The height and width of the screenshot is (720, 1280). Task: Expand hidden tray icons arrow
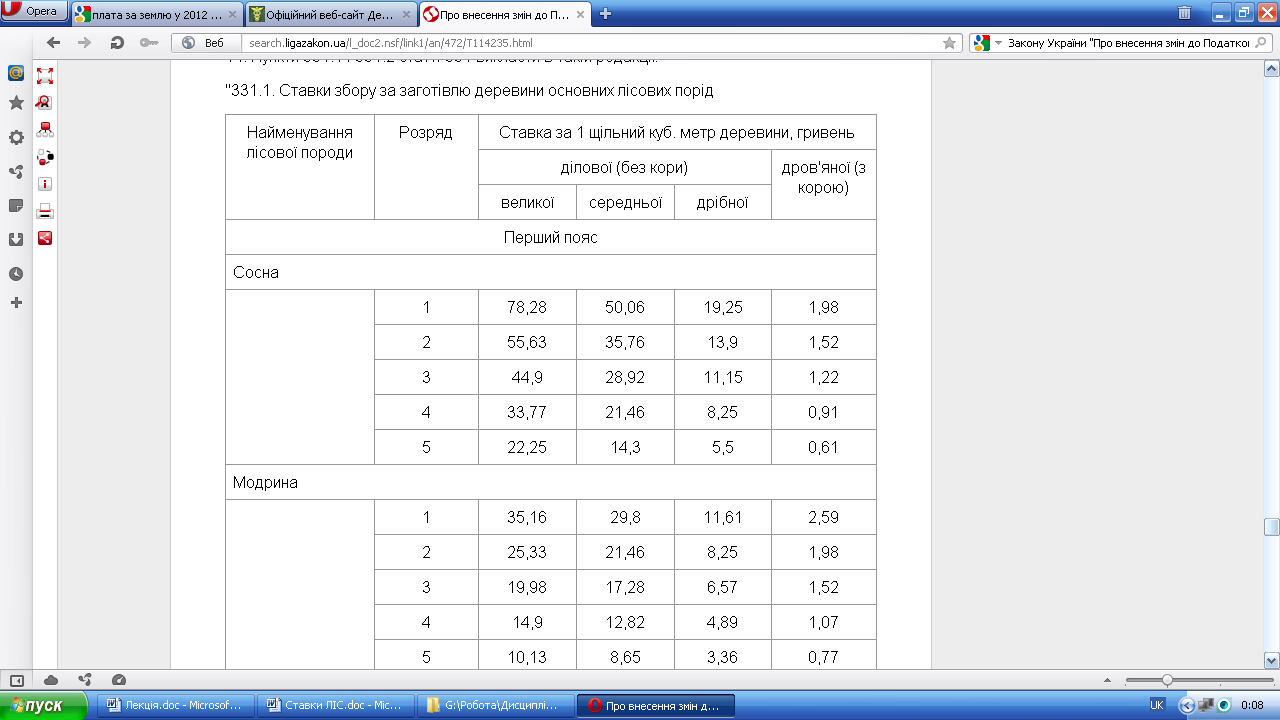(x=1186, y=705)
